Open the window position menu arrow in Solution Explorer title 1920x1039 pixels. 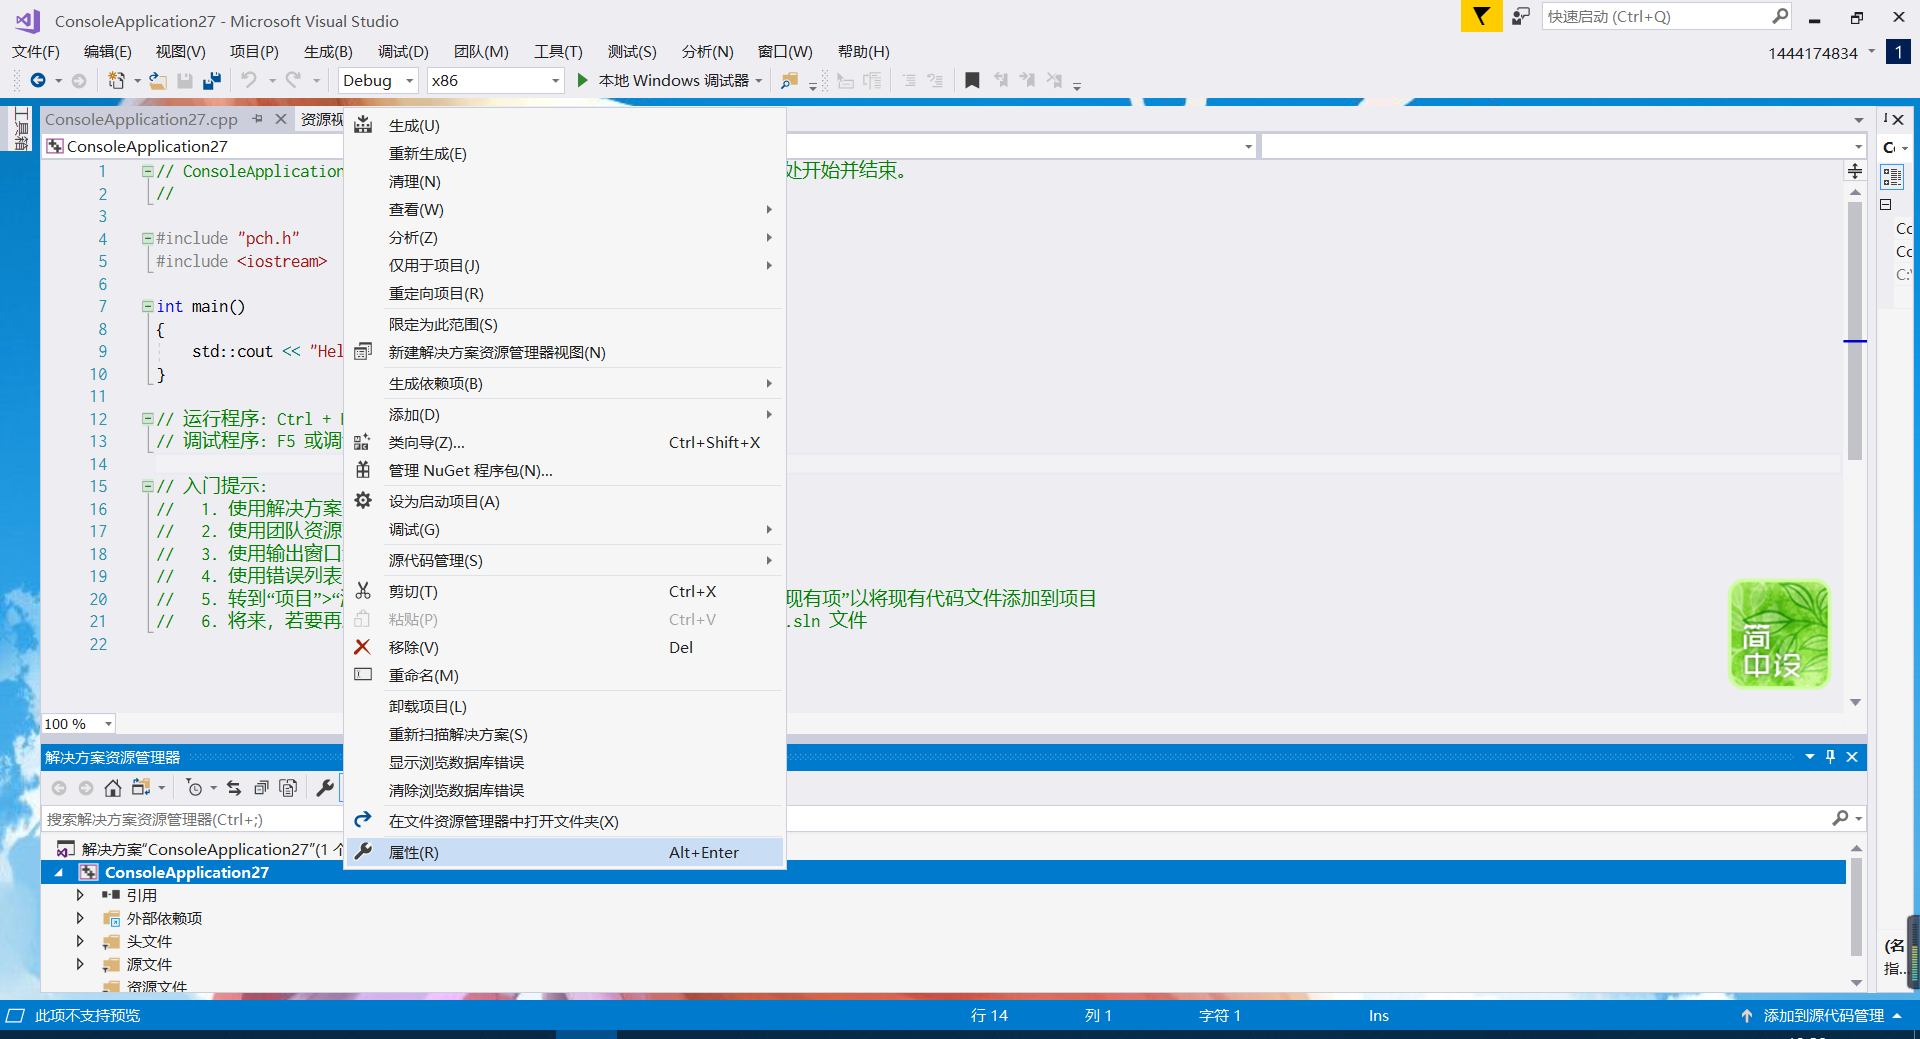pos(1809,757)
